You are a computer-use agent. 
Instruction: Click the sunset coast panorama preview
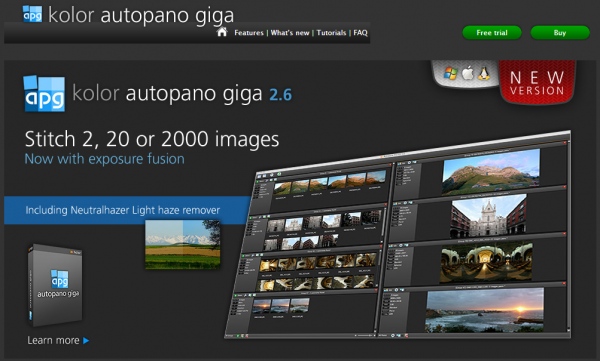click(x=485, y=310)
